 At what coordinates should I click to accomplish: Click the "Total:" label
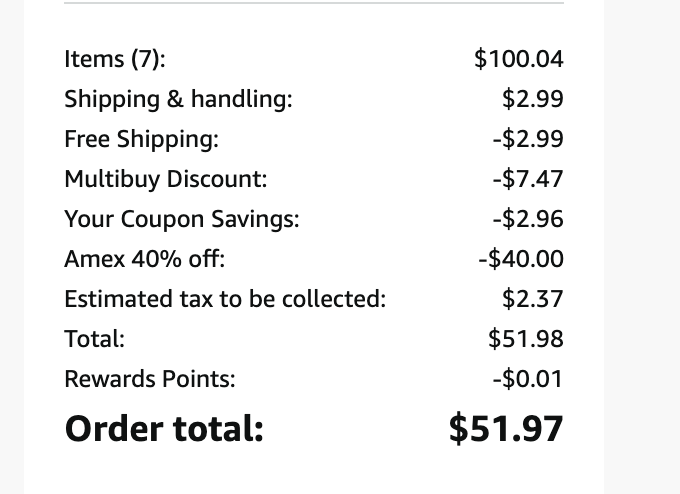coord(94,339)
